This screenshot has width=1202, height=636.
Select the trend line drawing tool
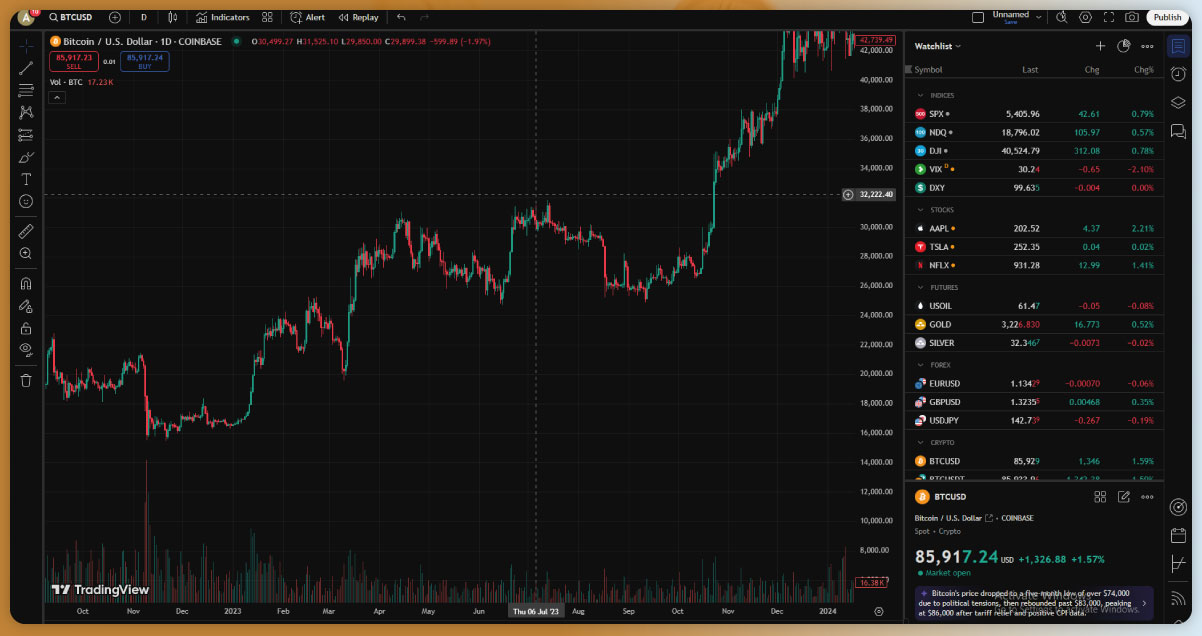tap(26, 68)
